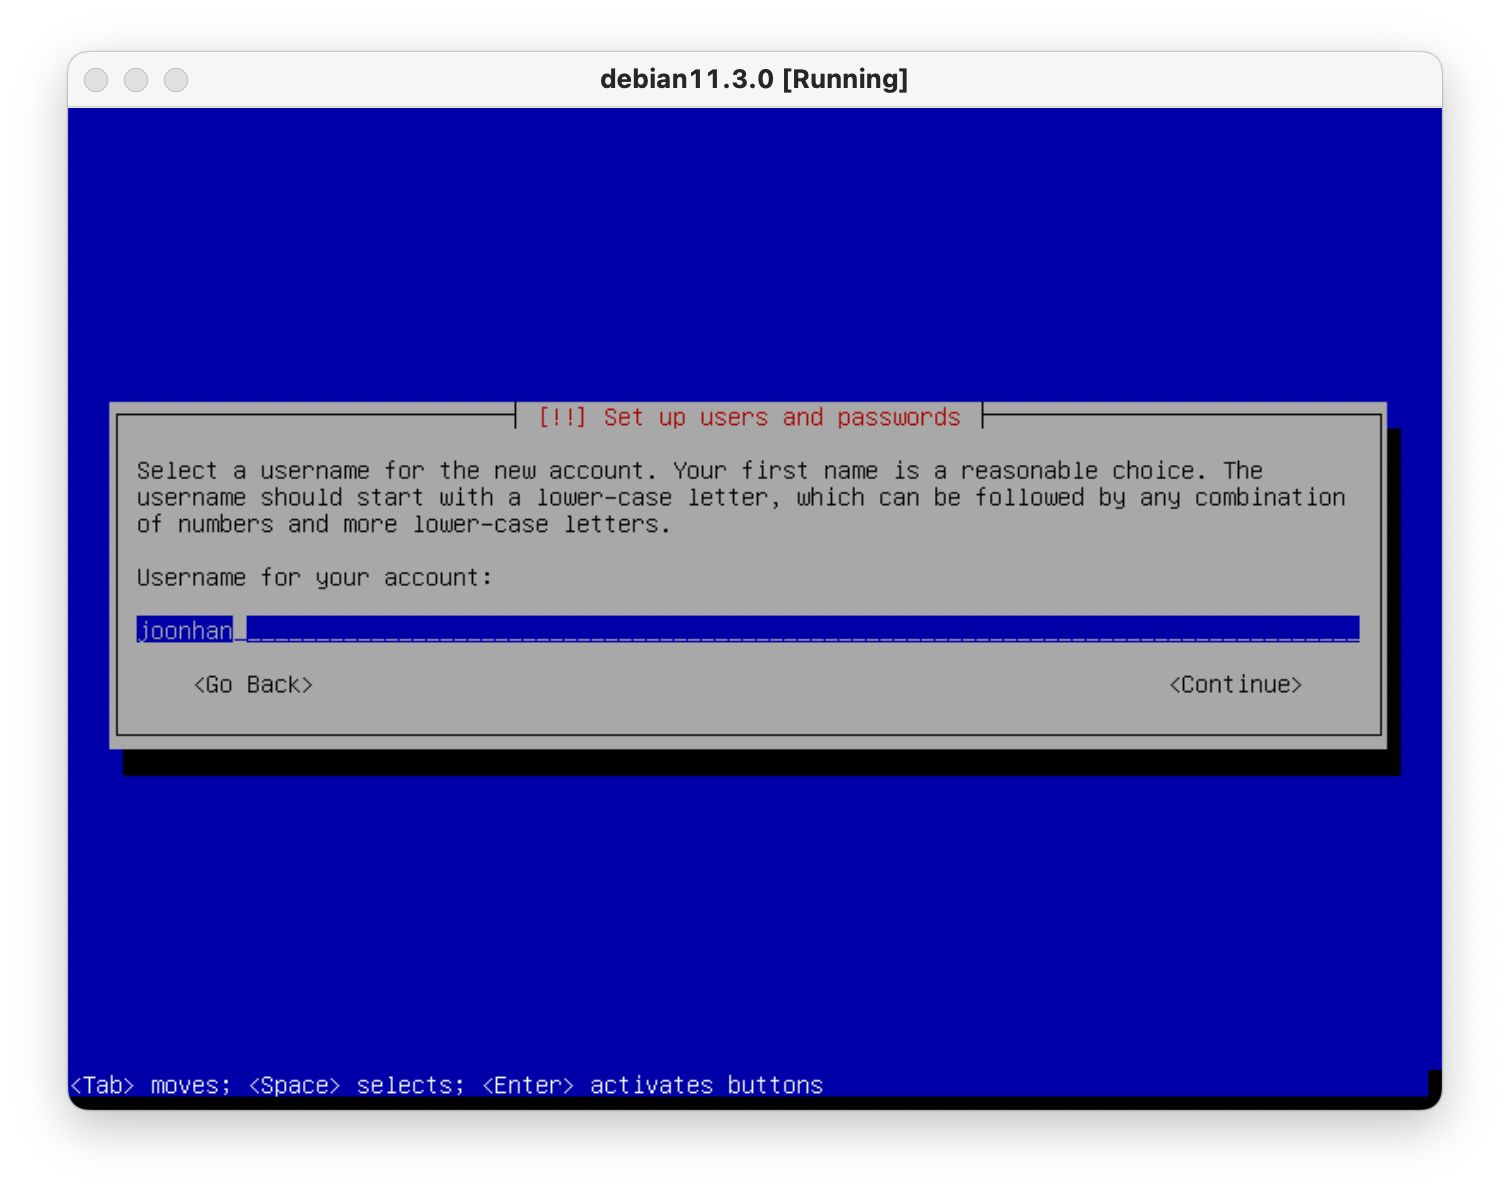Image resolution: width=1510 pixels, height=1194 pixels.
Task: Click the <Enter> activates buttons hint
Action: 652,1085
